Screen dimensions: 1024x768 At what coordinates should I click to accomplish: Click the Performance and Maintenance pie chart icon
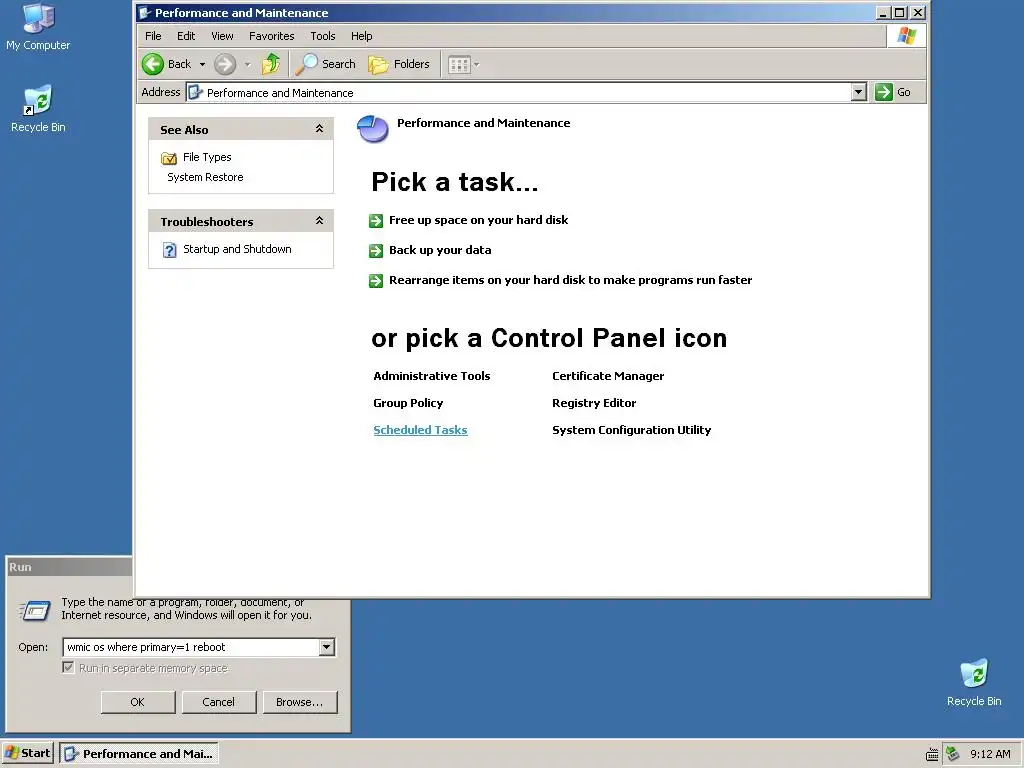(x=373, y=129)
